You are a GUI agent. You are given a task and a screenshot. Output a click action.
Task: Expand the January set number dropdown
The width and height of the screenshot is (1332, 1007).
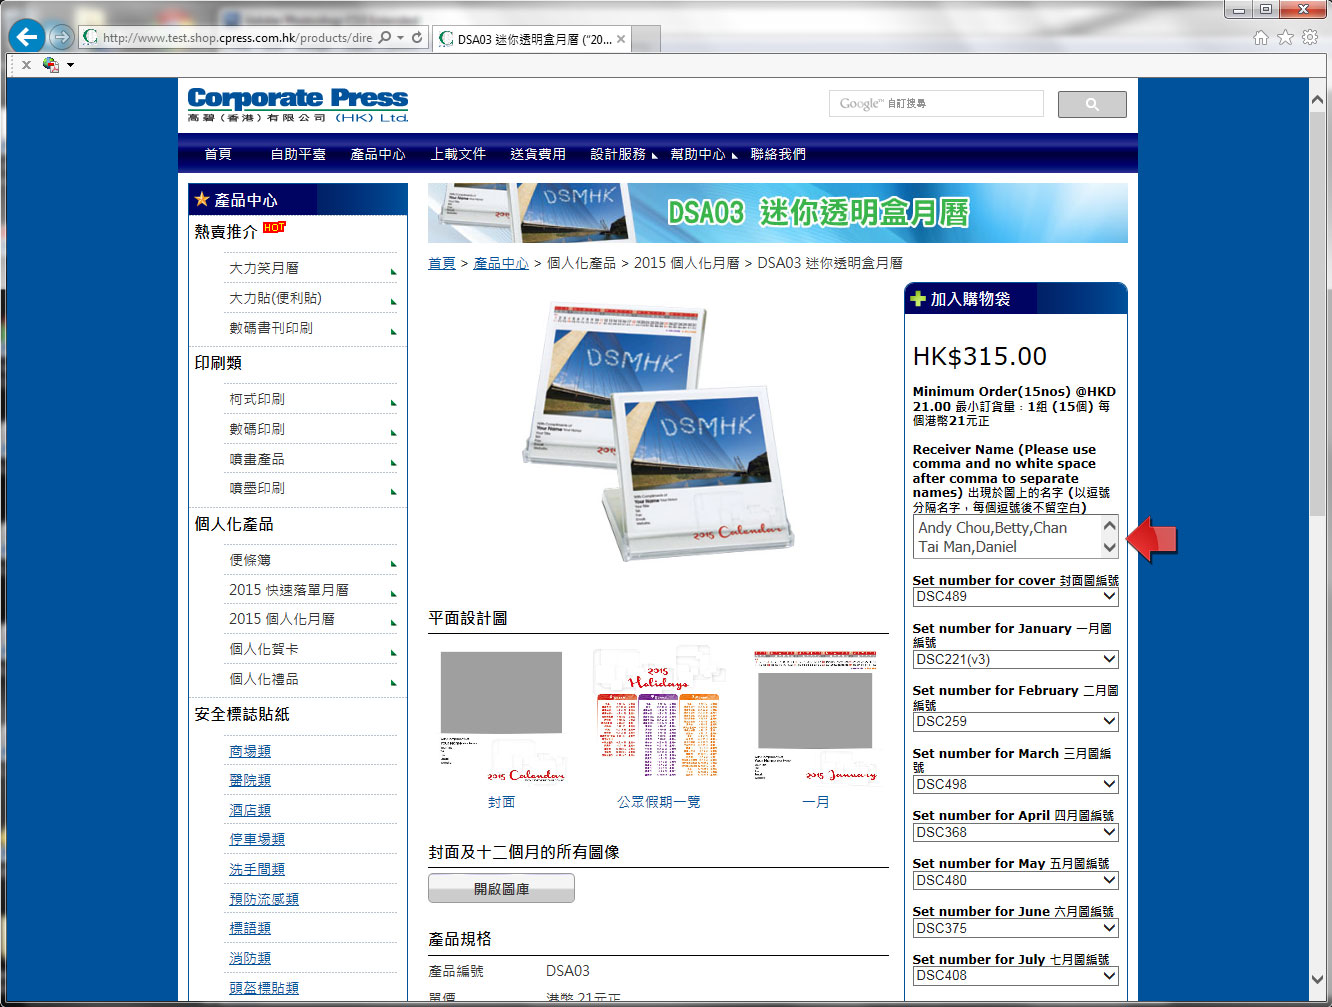(1015, 660)
